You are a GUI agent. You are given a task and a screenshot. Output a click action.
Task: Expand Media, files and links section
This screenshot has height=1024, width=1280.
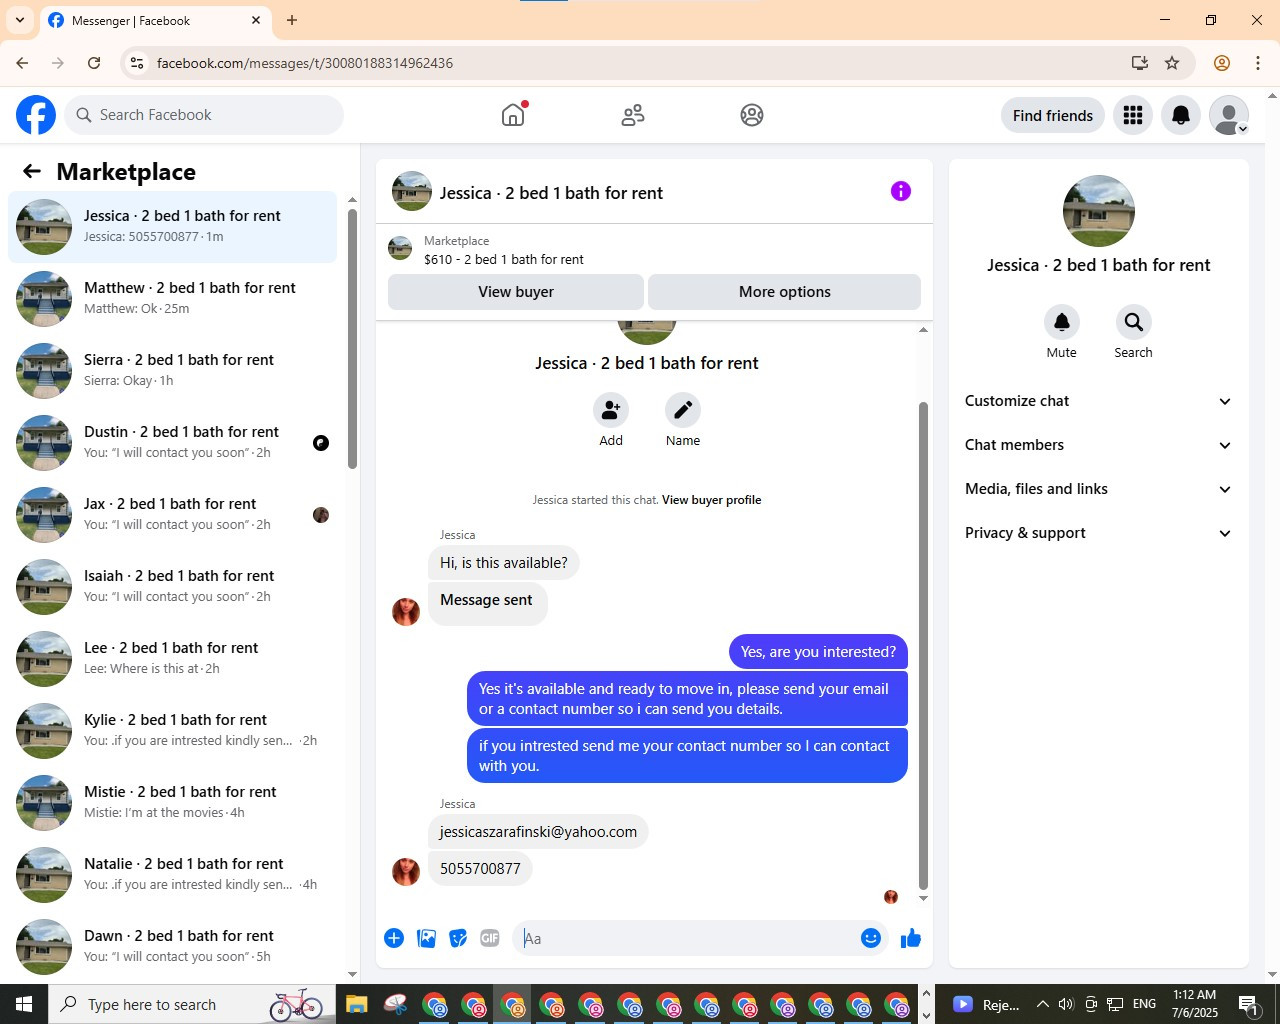[1099, 489]
